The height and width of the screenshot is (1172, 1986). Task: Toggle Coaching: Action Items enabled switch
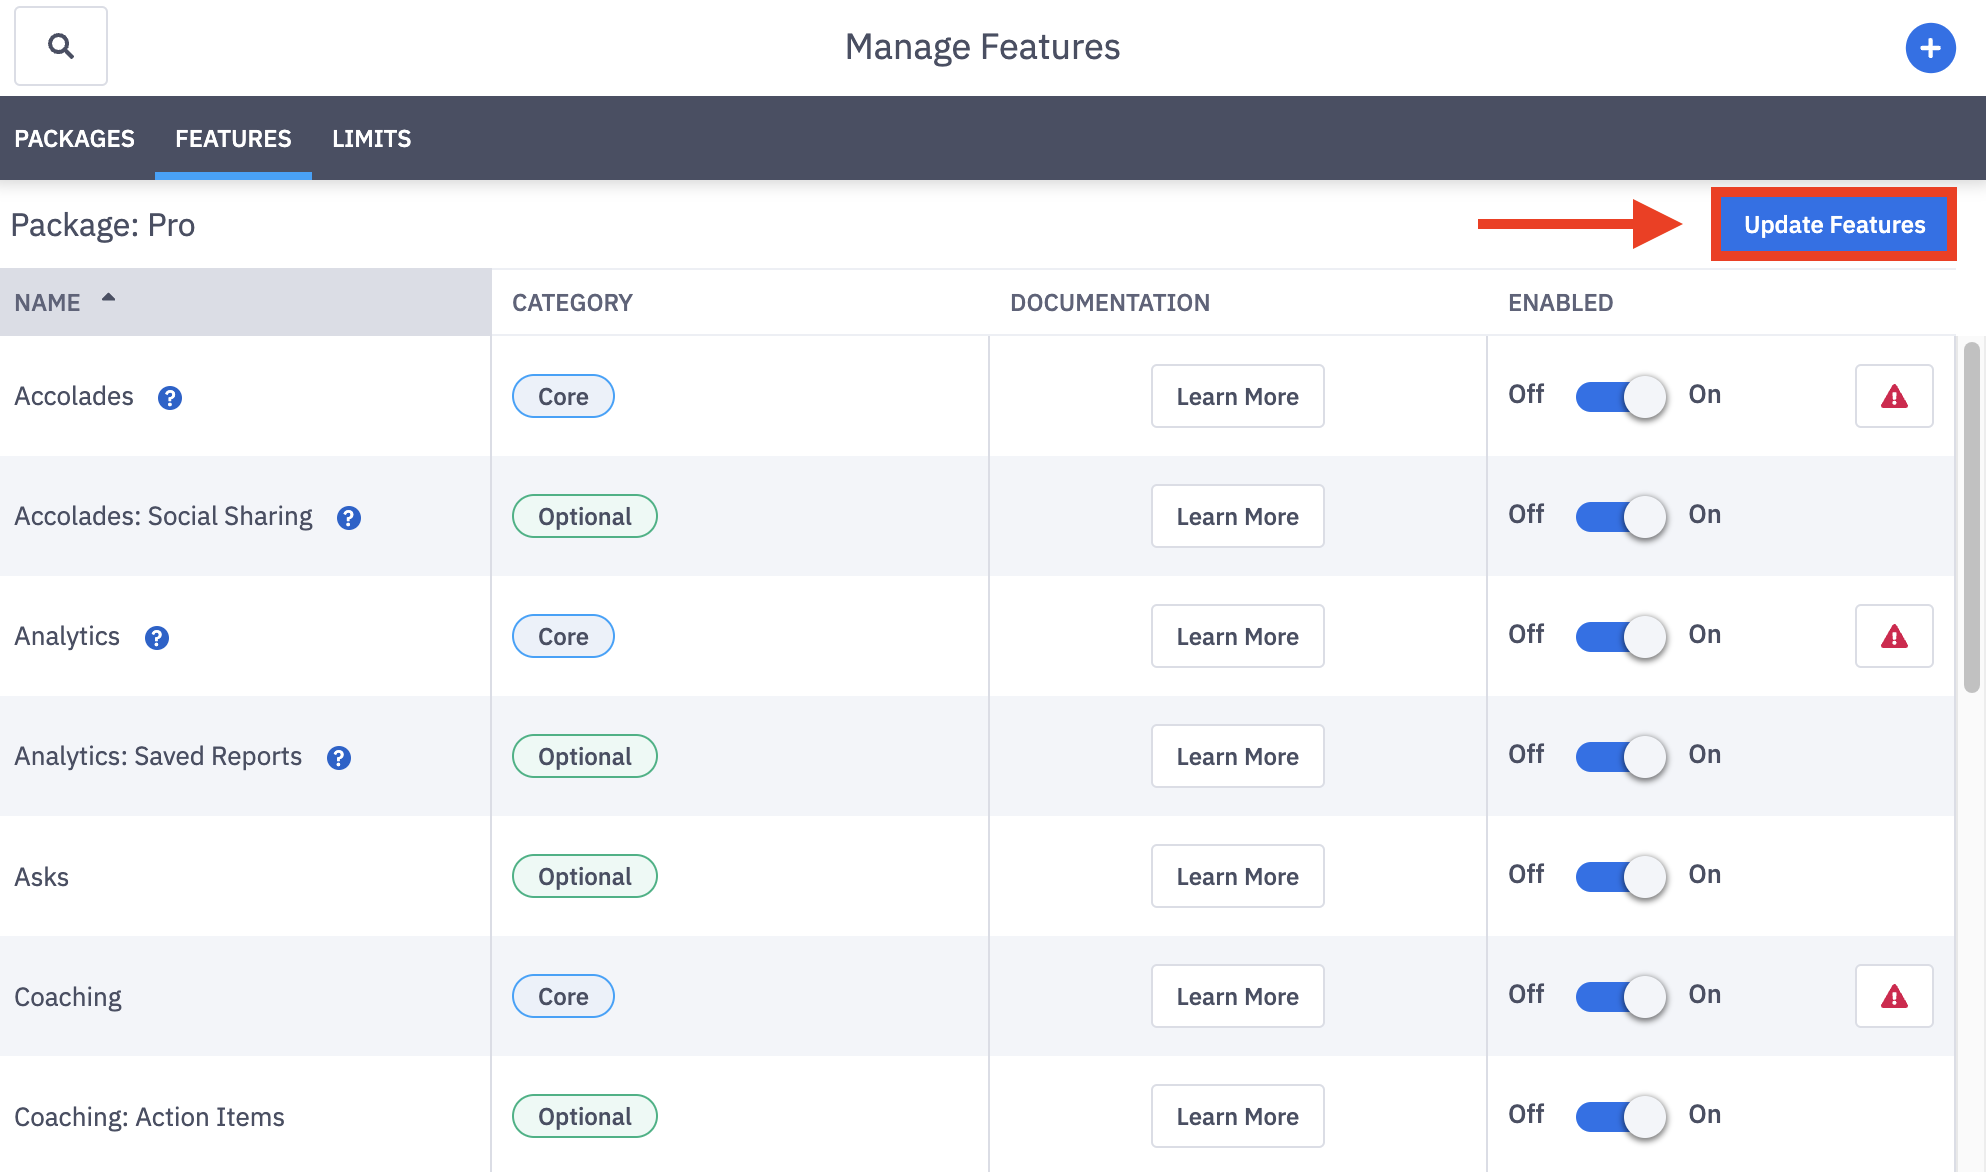point(1621,1116)
